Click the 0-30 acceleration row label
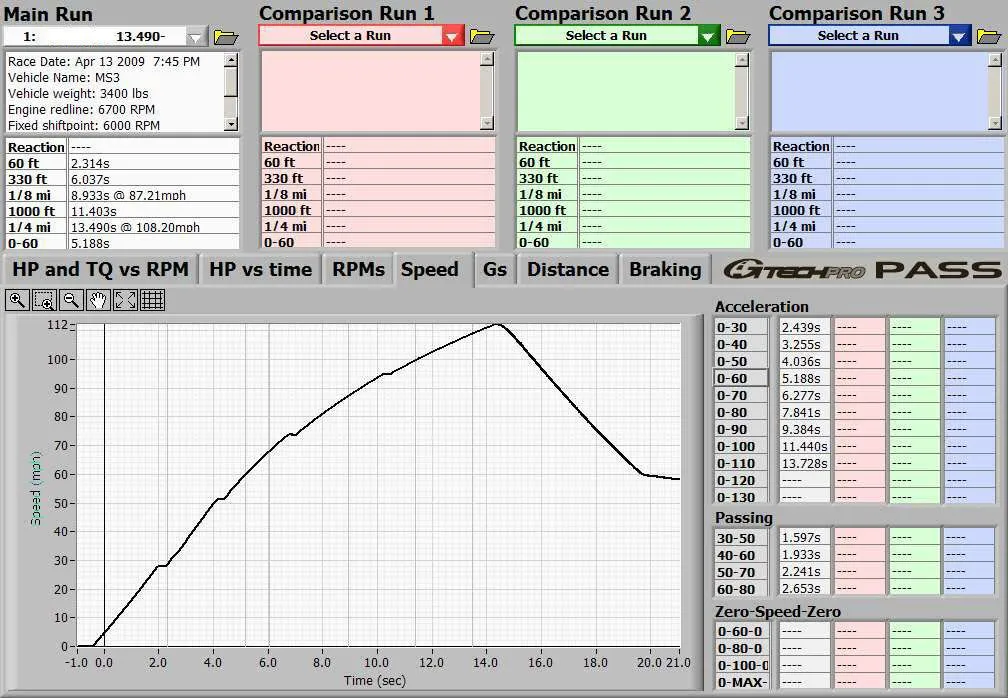Screen dimensions: 1008x698 740,327
